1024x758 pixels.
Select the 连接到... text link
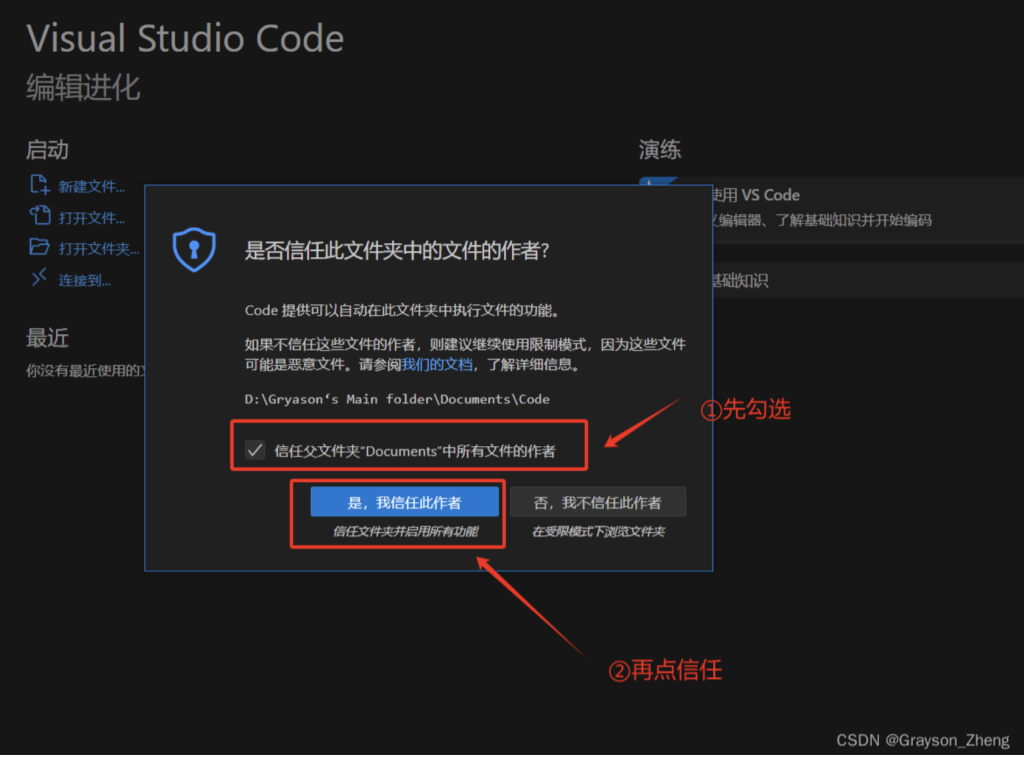tap(84, 280)
